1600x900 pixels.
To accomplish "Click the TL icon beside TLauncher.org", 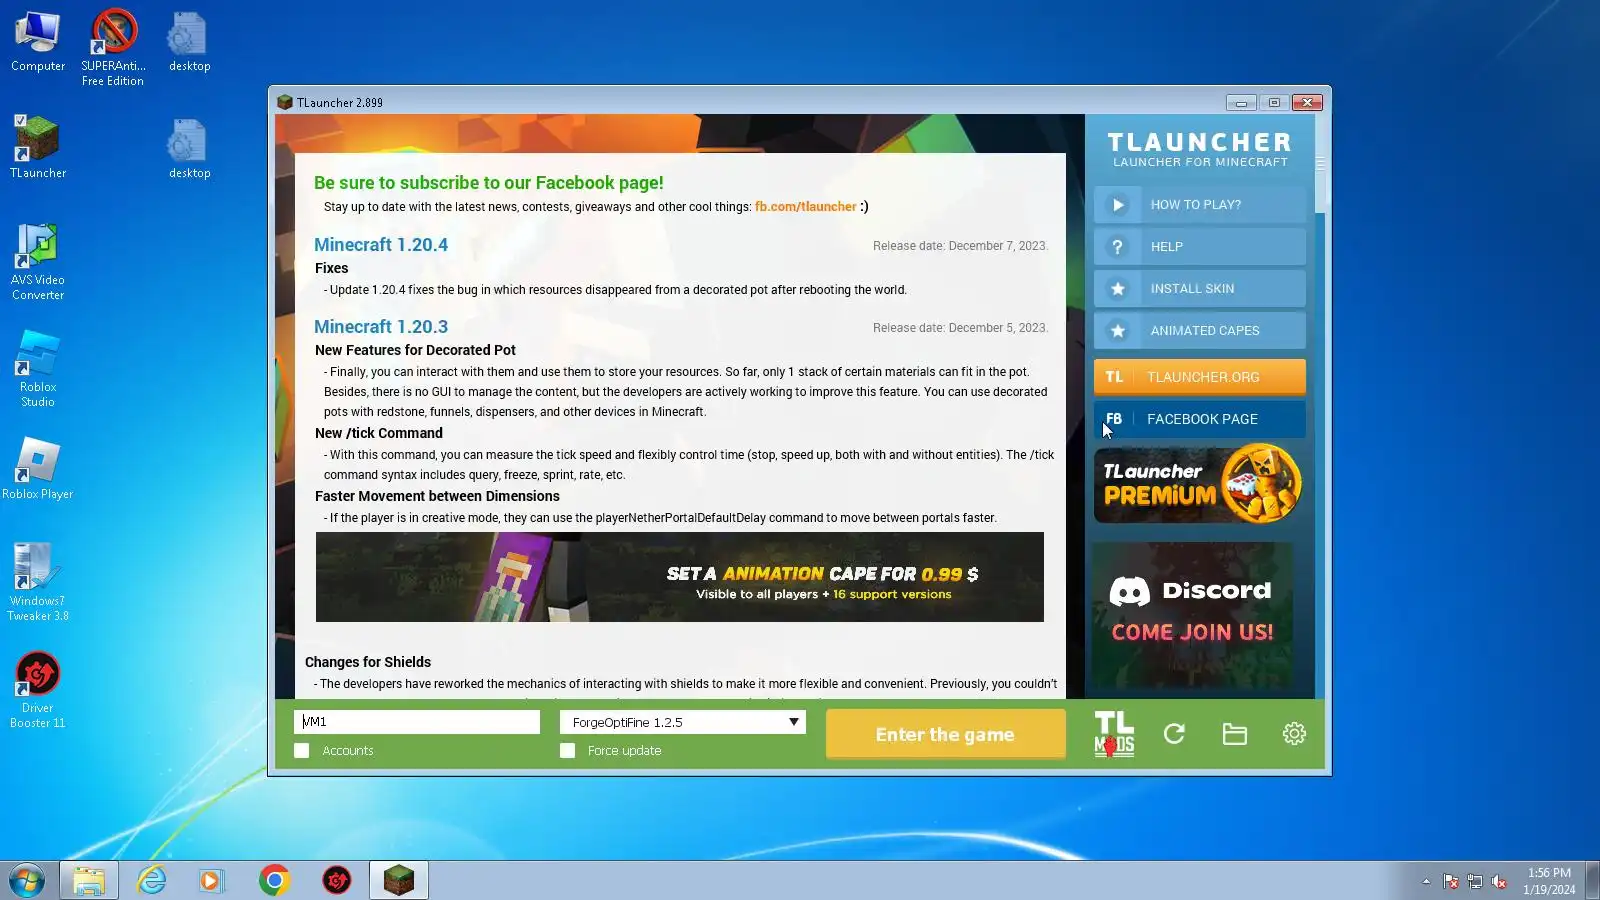I will point(1114,377).
